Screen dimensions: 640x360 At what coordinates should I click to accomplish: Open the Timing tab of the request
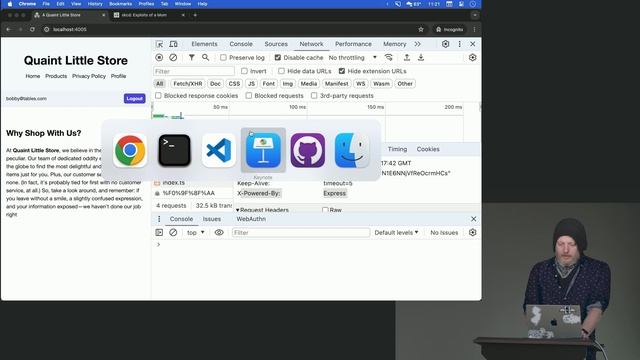pyautogui.click(x=397, y=149)
